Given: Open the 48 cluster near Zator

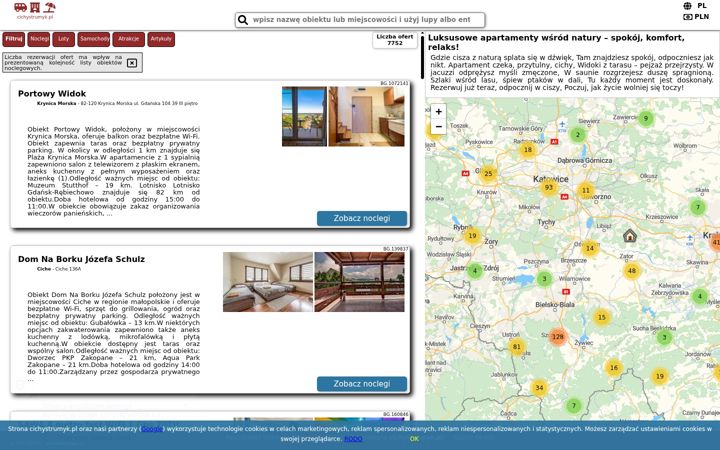Looking at the screenshot, I should pos(632,270).
